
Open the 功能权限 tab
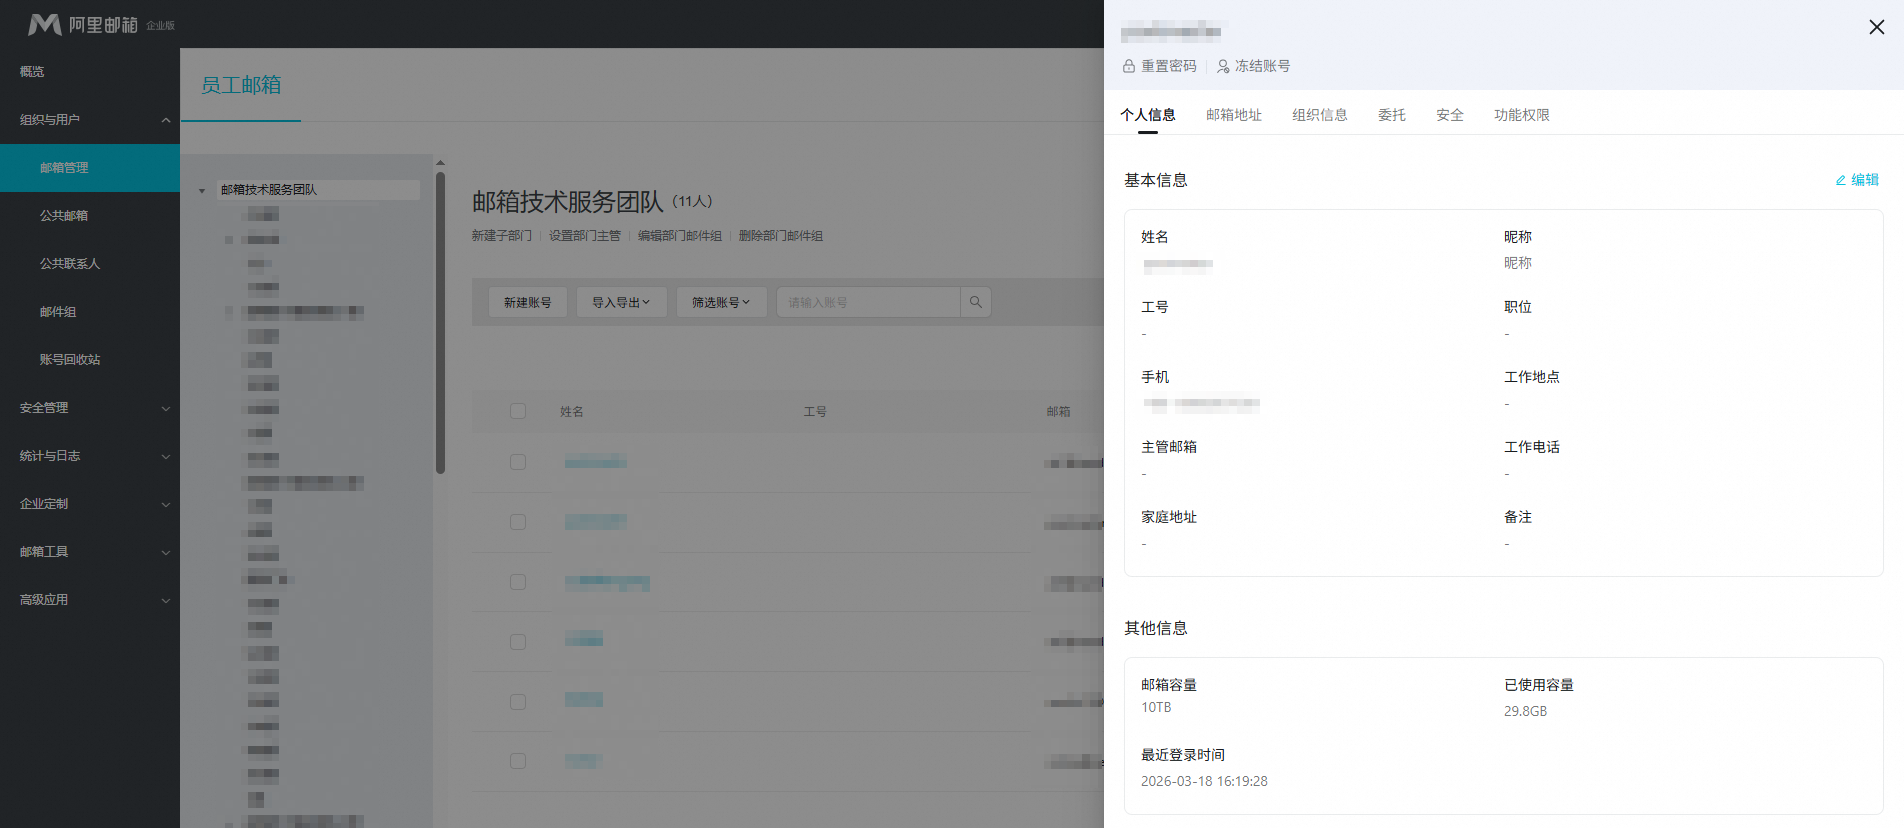click(1522, 115)
